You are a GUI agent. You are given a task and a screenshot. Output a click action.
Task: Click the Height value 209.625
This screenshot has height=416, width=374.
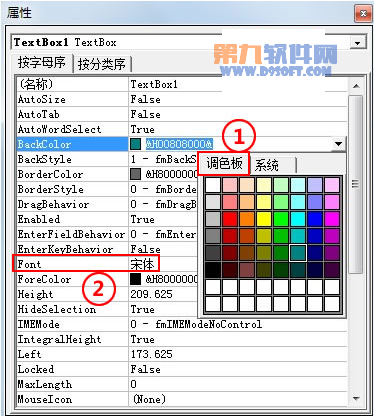coord(151,294)
